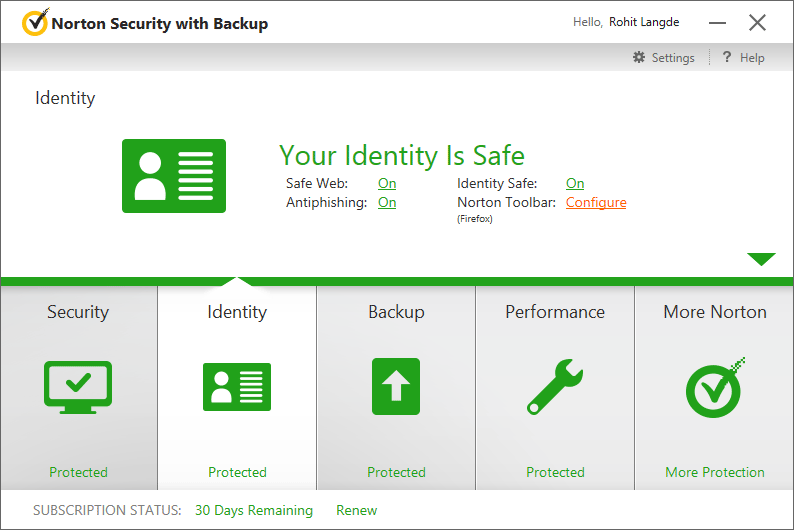The height and width of the screenshot is (530, 794).
Task: Select the Backup upload arrow icon
Action: [x=396, y=386]
